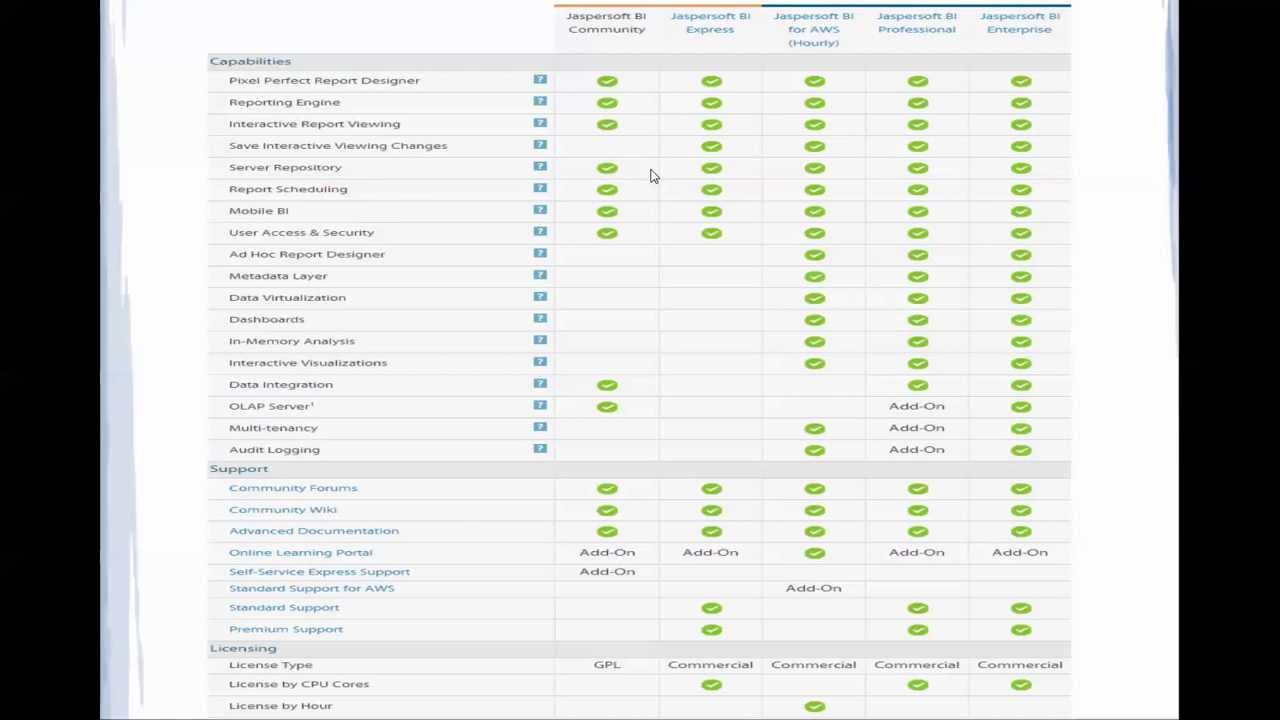Open the Advanced Documentation link

tap(314, 531)
